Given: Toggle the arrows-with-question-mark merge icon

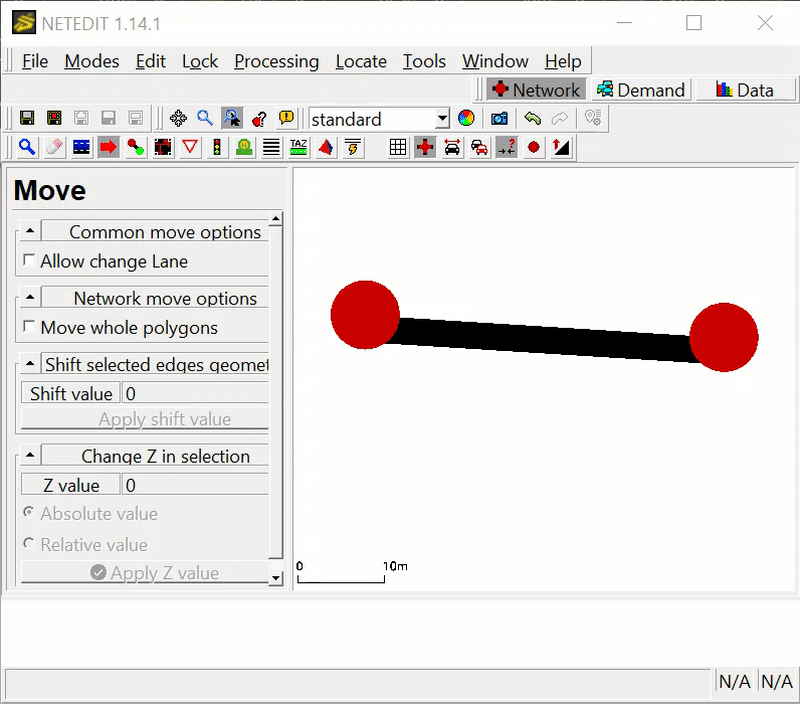Looking at the screenshot, I should coord(507,147).
